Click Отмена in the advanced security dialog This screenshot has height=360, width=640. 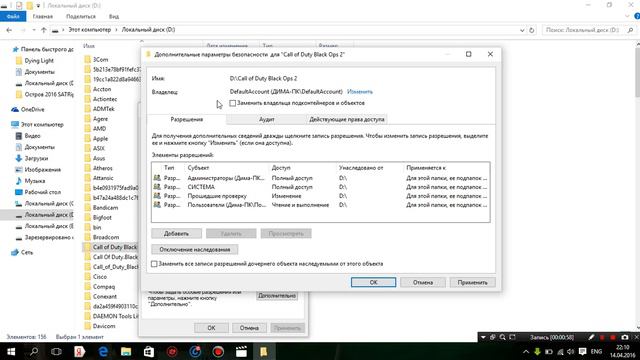(x=423, y=282)
